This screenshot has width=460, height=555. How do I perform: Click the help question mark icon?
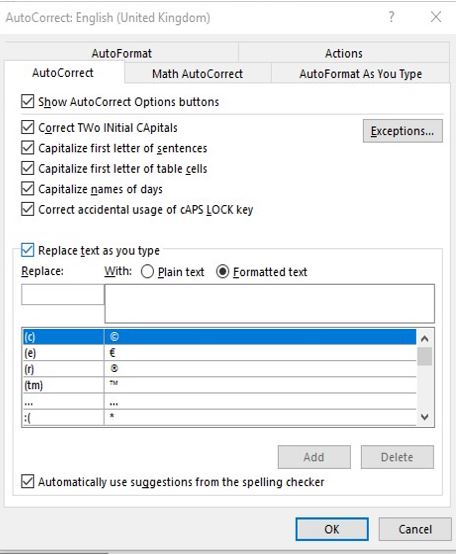[x=391, y=17]
